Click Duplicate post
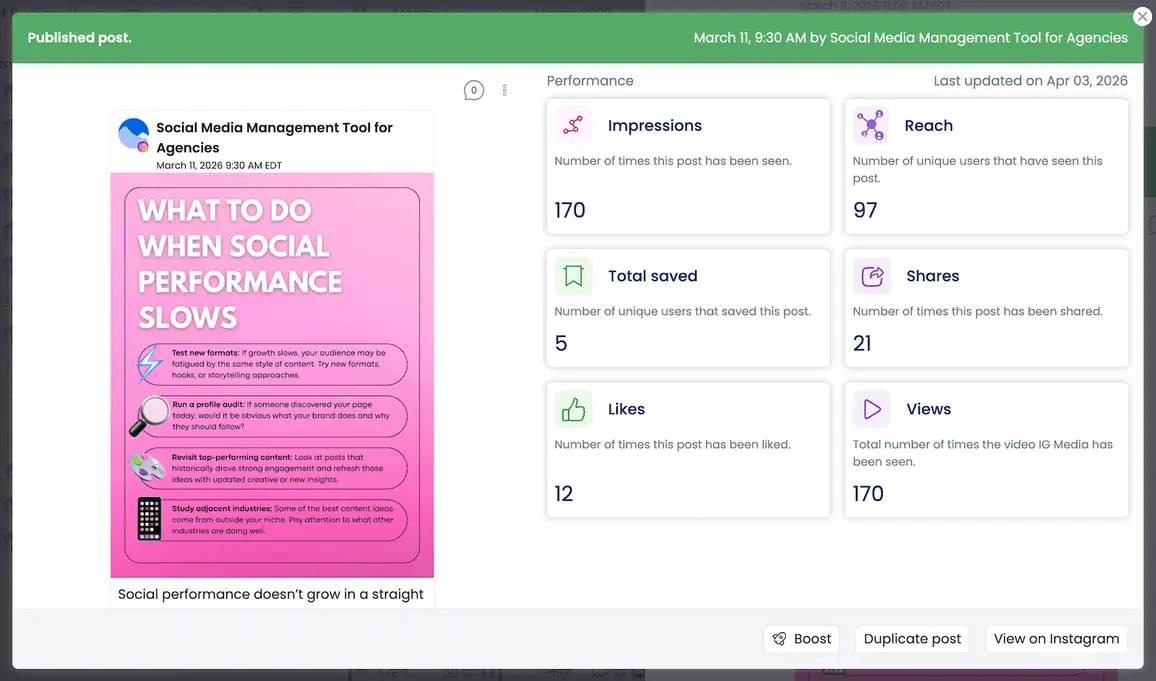 pos(911,638)
